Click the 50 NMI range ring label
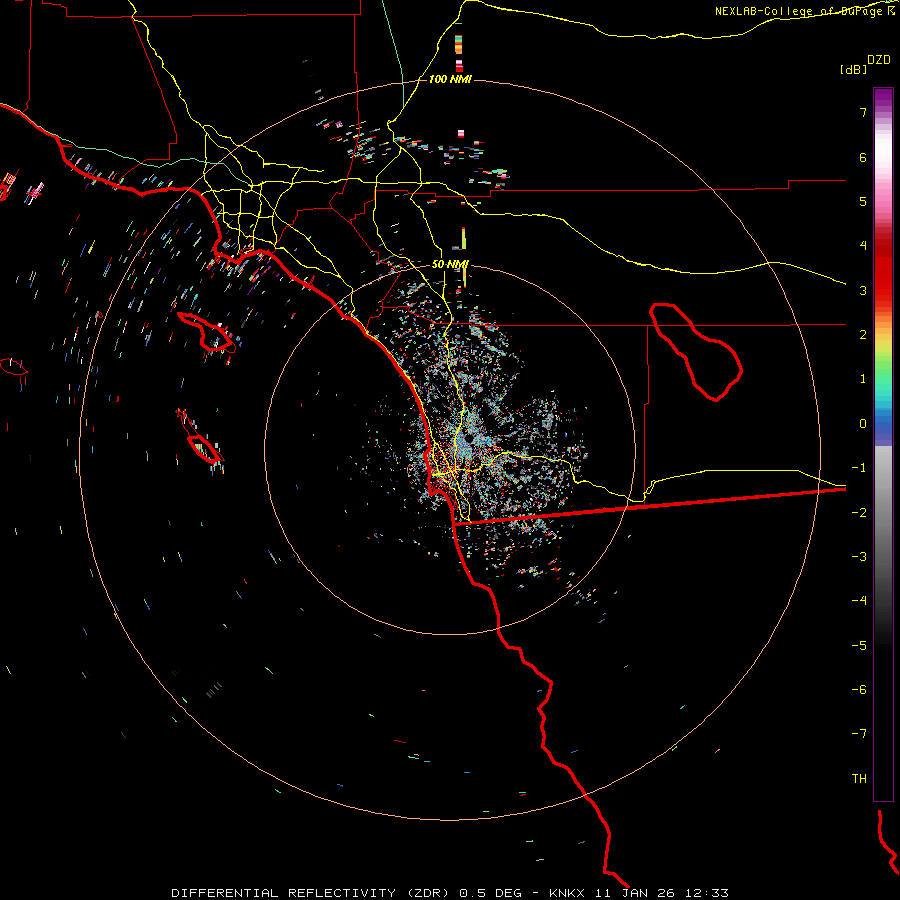Screen dimensions: 900x900 click(x=450, y=264)
